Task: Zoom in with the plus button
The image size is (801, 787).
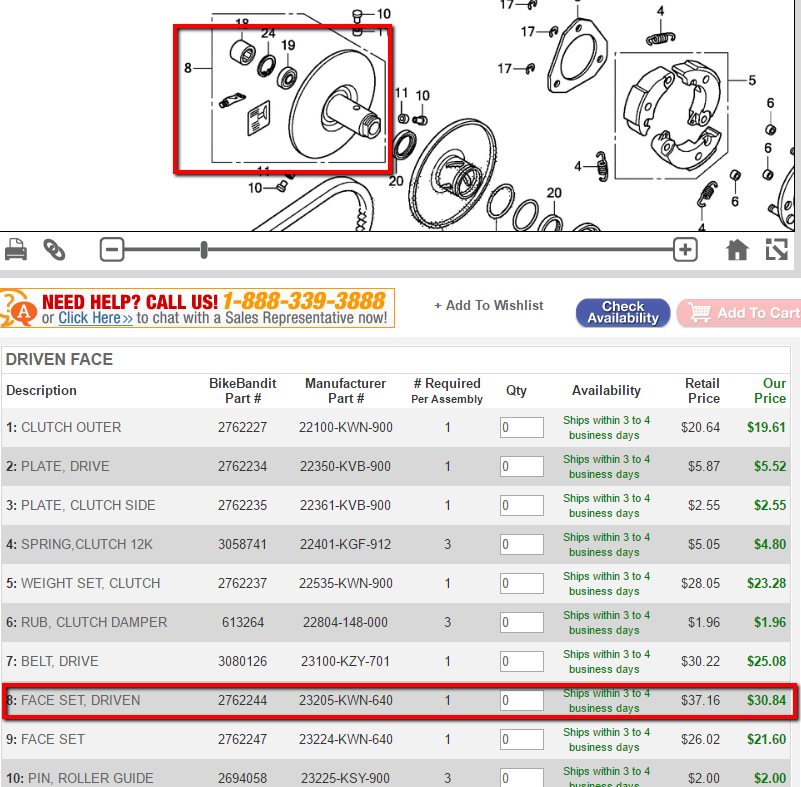Action: (x=685, y=250)
